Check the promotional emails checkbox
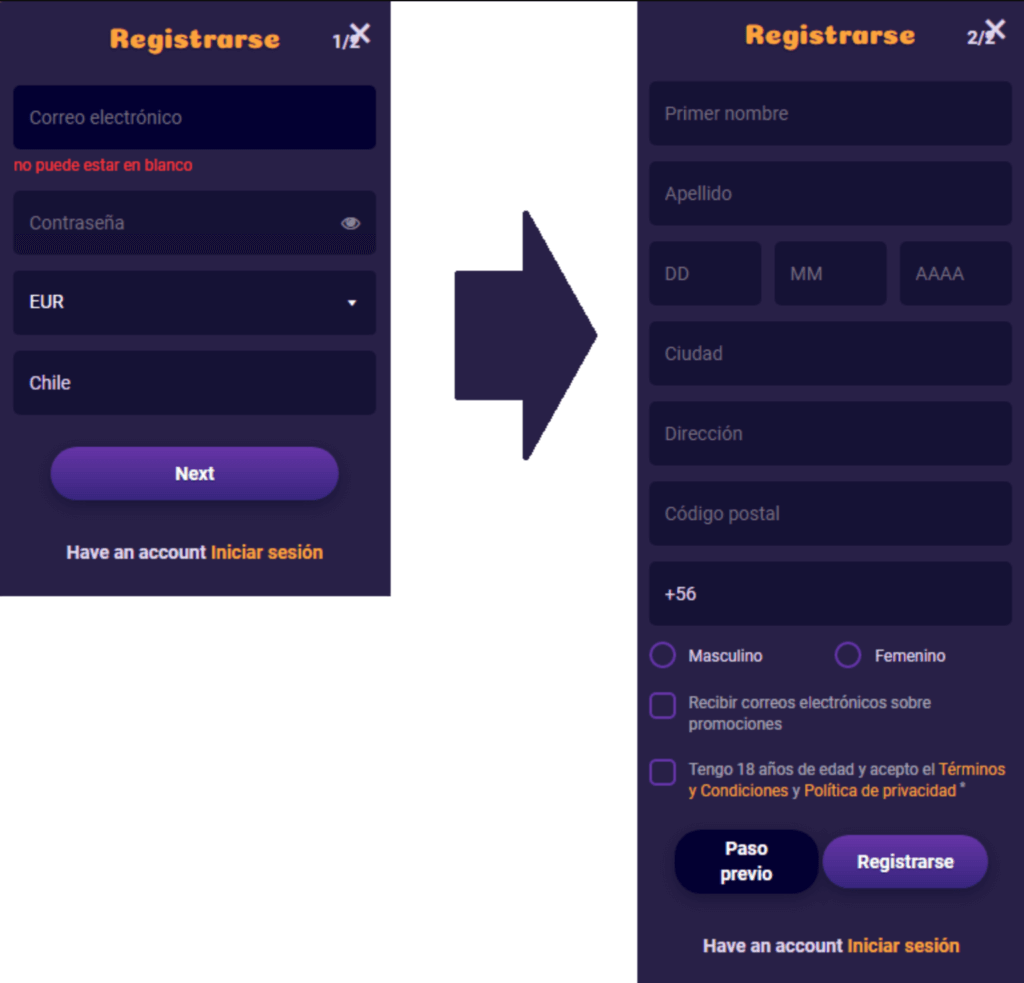1024x983 pixels. coord(663,705)
